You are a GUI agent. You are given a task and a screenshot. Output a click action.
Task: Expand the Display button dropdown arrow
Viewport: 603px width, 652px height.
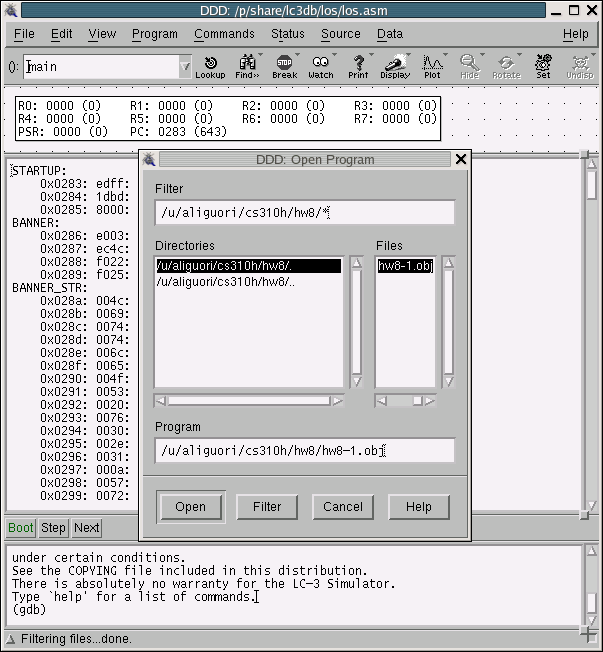[408, 54]
